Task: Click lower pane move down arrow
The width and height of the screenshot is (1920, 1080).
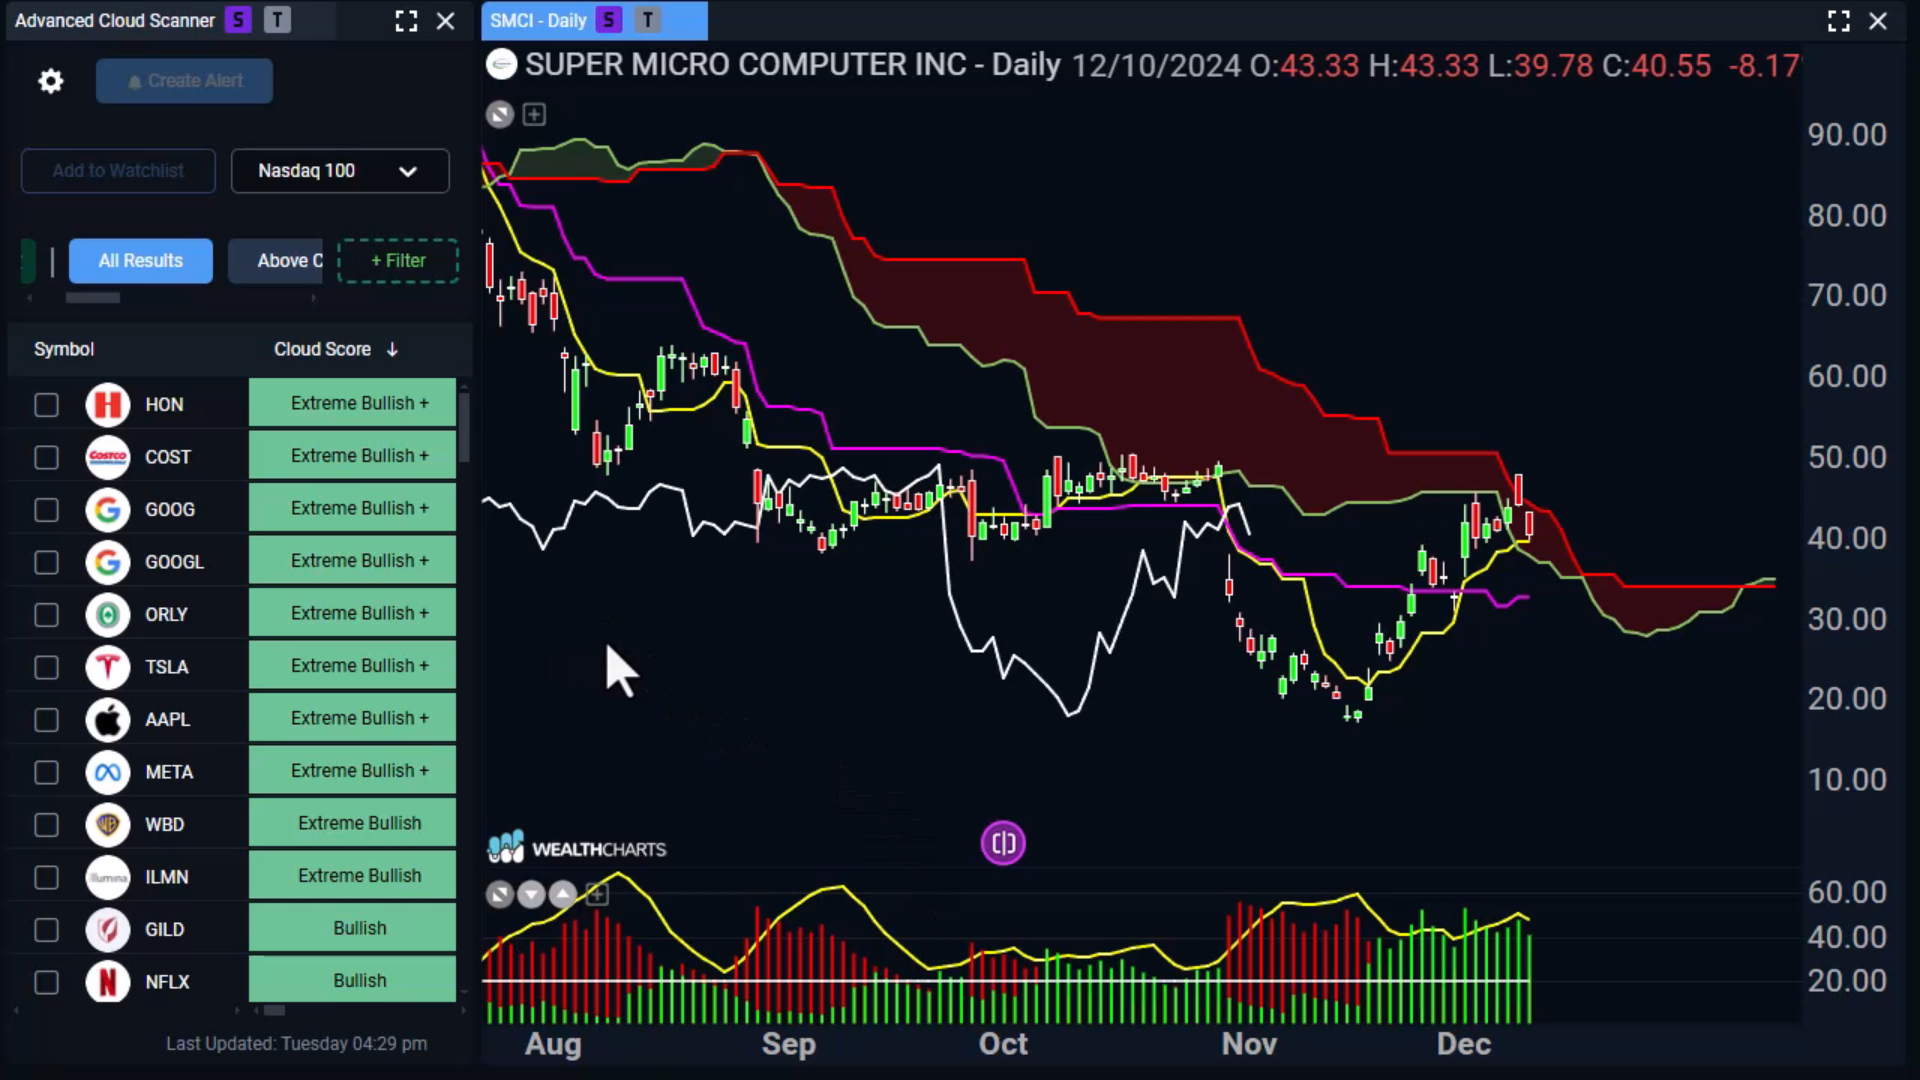Action: (531, 894)
